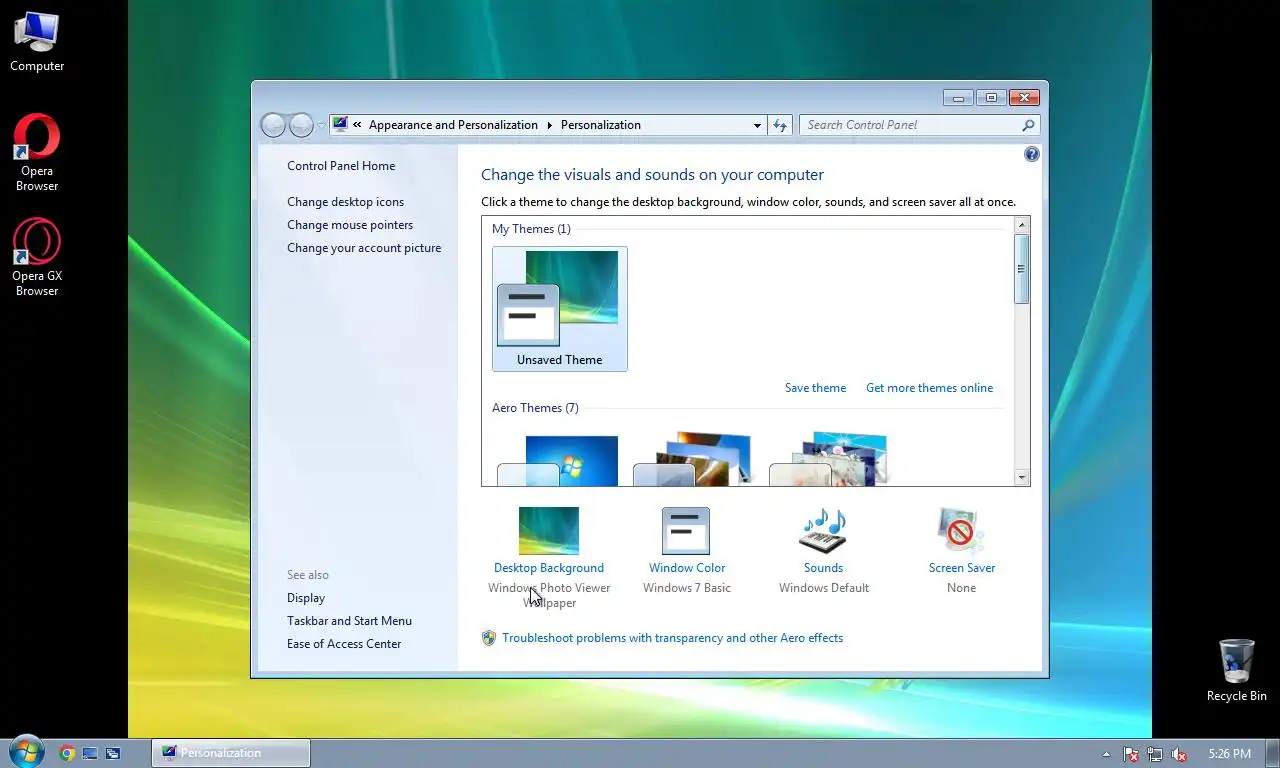The height and width of the screenshot is (768, 1280).
Task: Open Control Panel Home link
Action: tap(341, 166)
